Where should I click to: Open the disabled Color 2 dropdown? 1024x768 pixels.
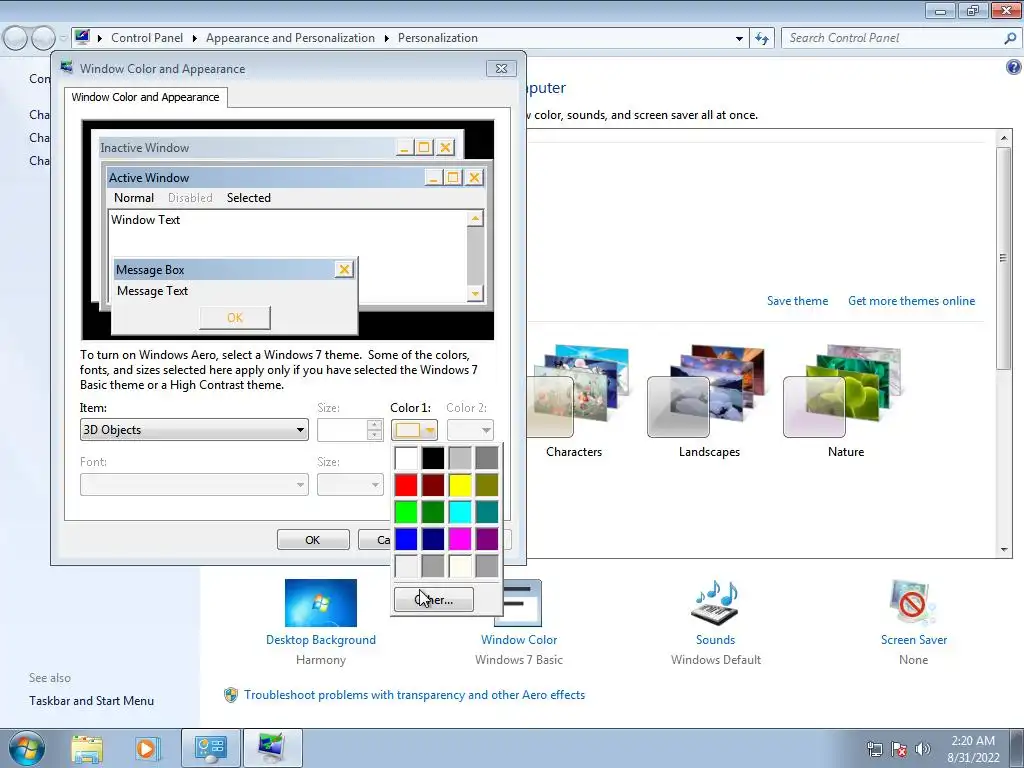[470, 430]
